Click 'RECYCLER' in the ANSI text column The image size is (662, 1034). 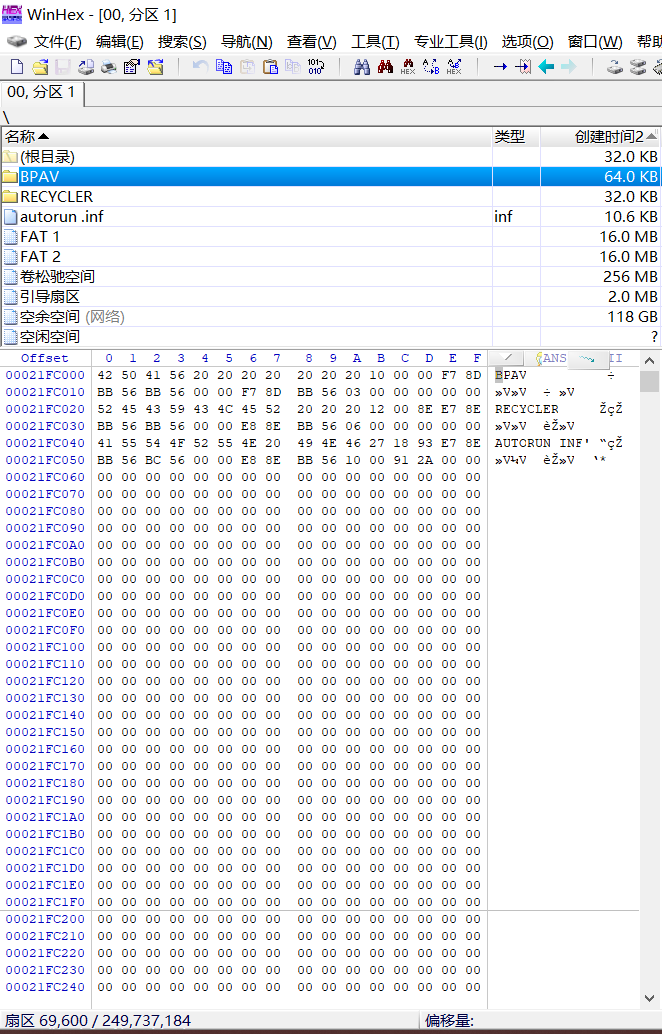point(526,409)
